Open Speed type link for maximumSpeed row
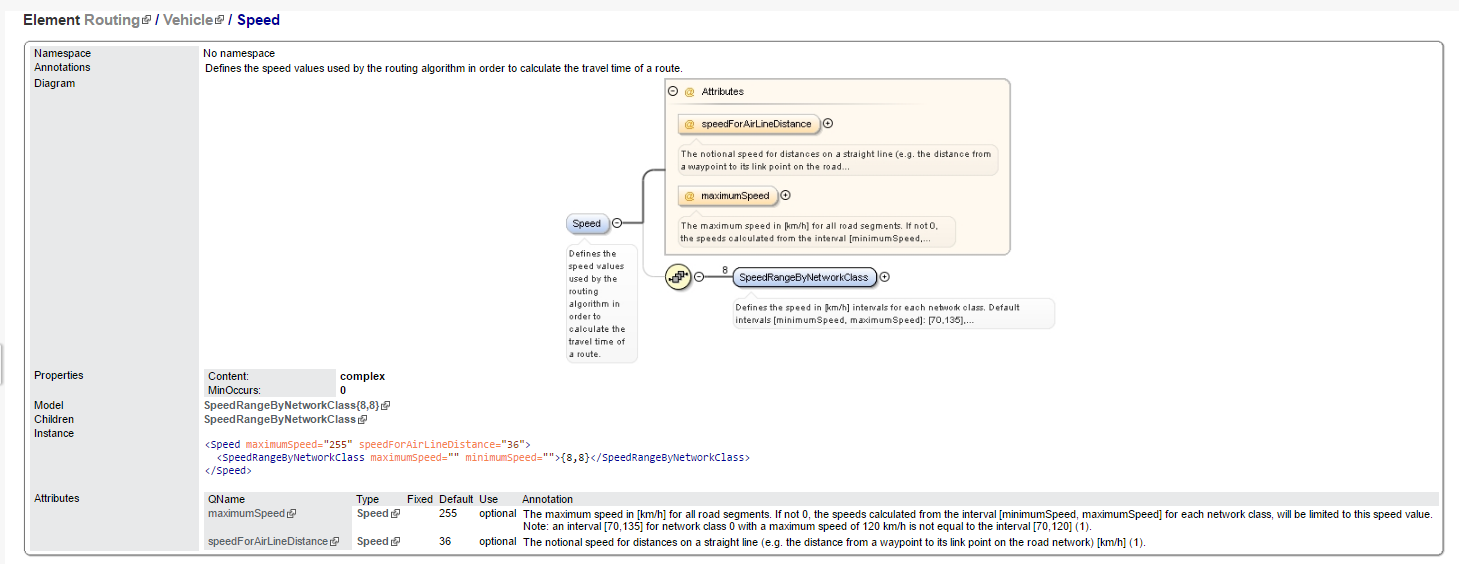This screenshot has width=1459, height=564. pyautogui.click(x=372, y=514)
